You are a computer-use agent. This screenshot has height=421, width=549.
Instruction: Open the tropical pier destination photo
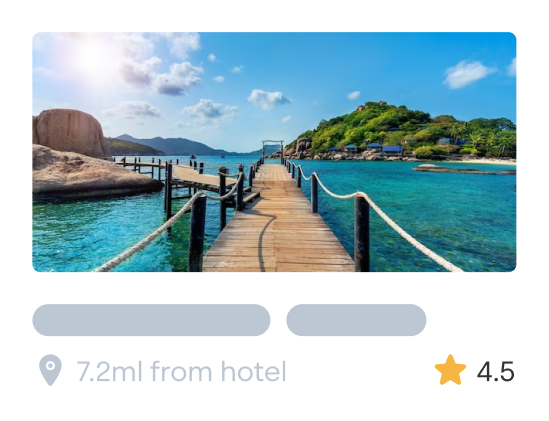coord(274,152)
